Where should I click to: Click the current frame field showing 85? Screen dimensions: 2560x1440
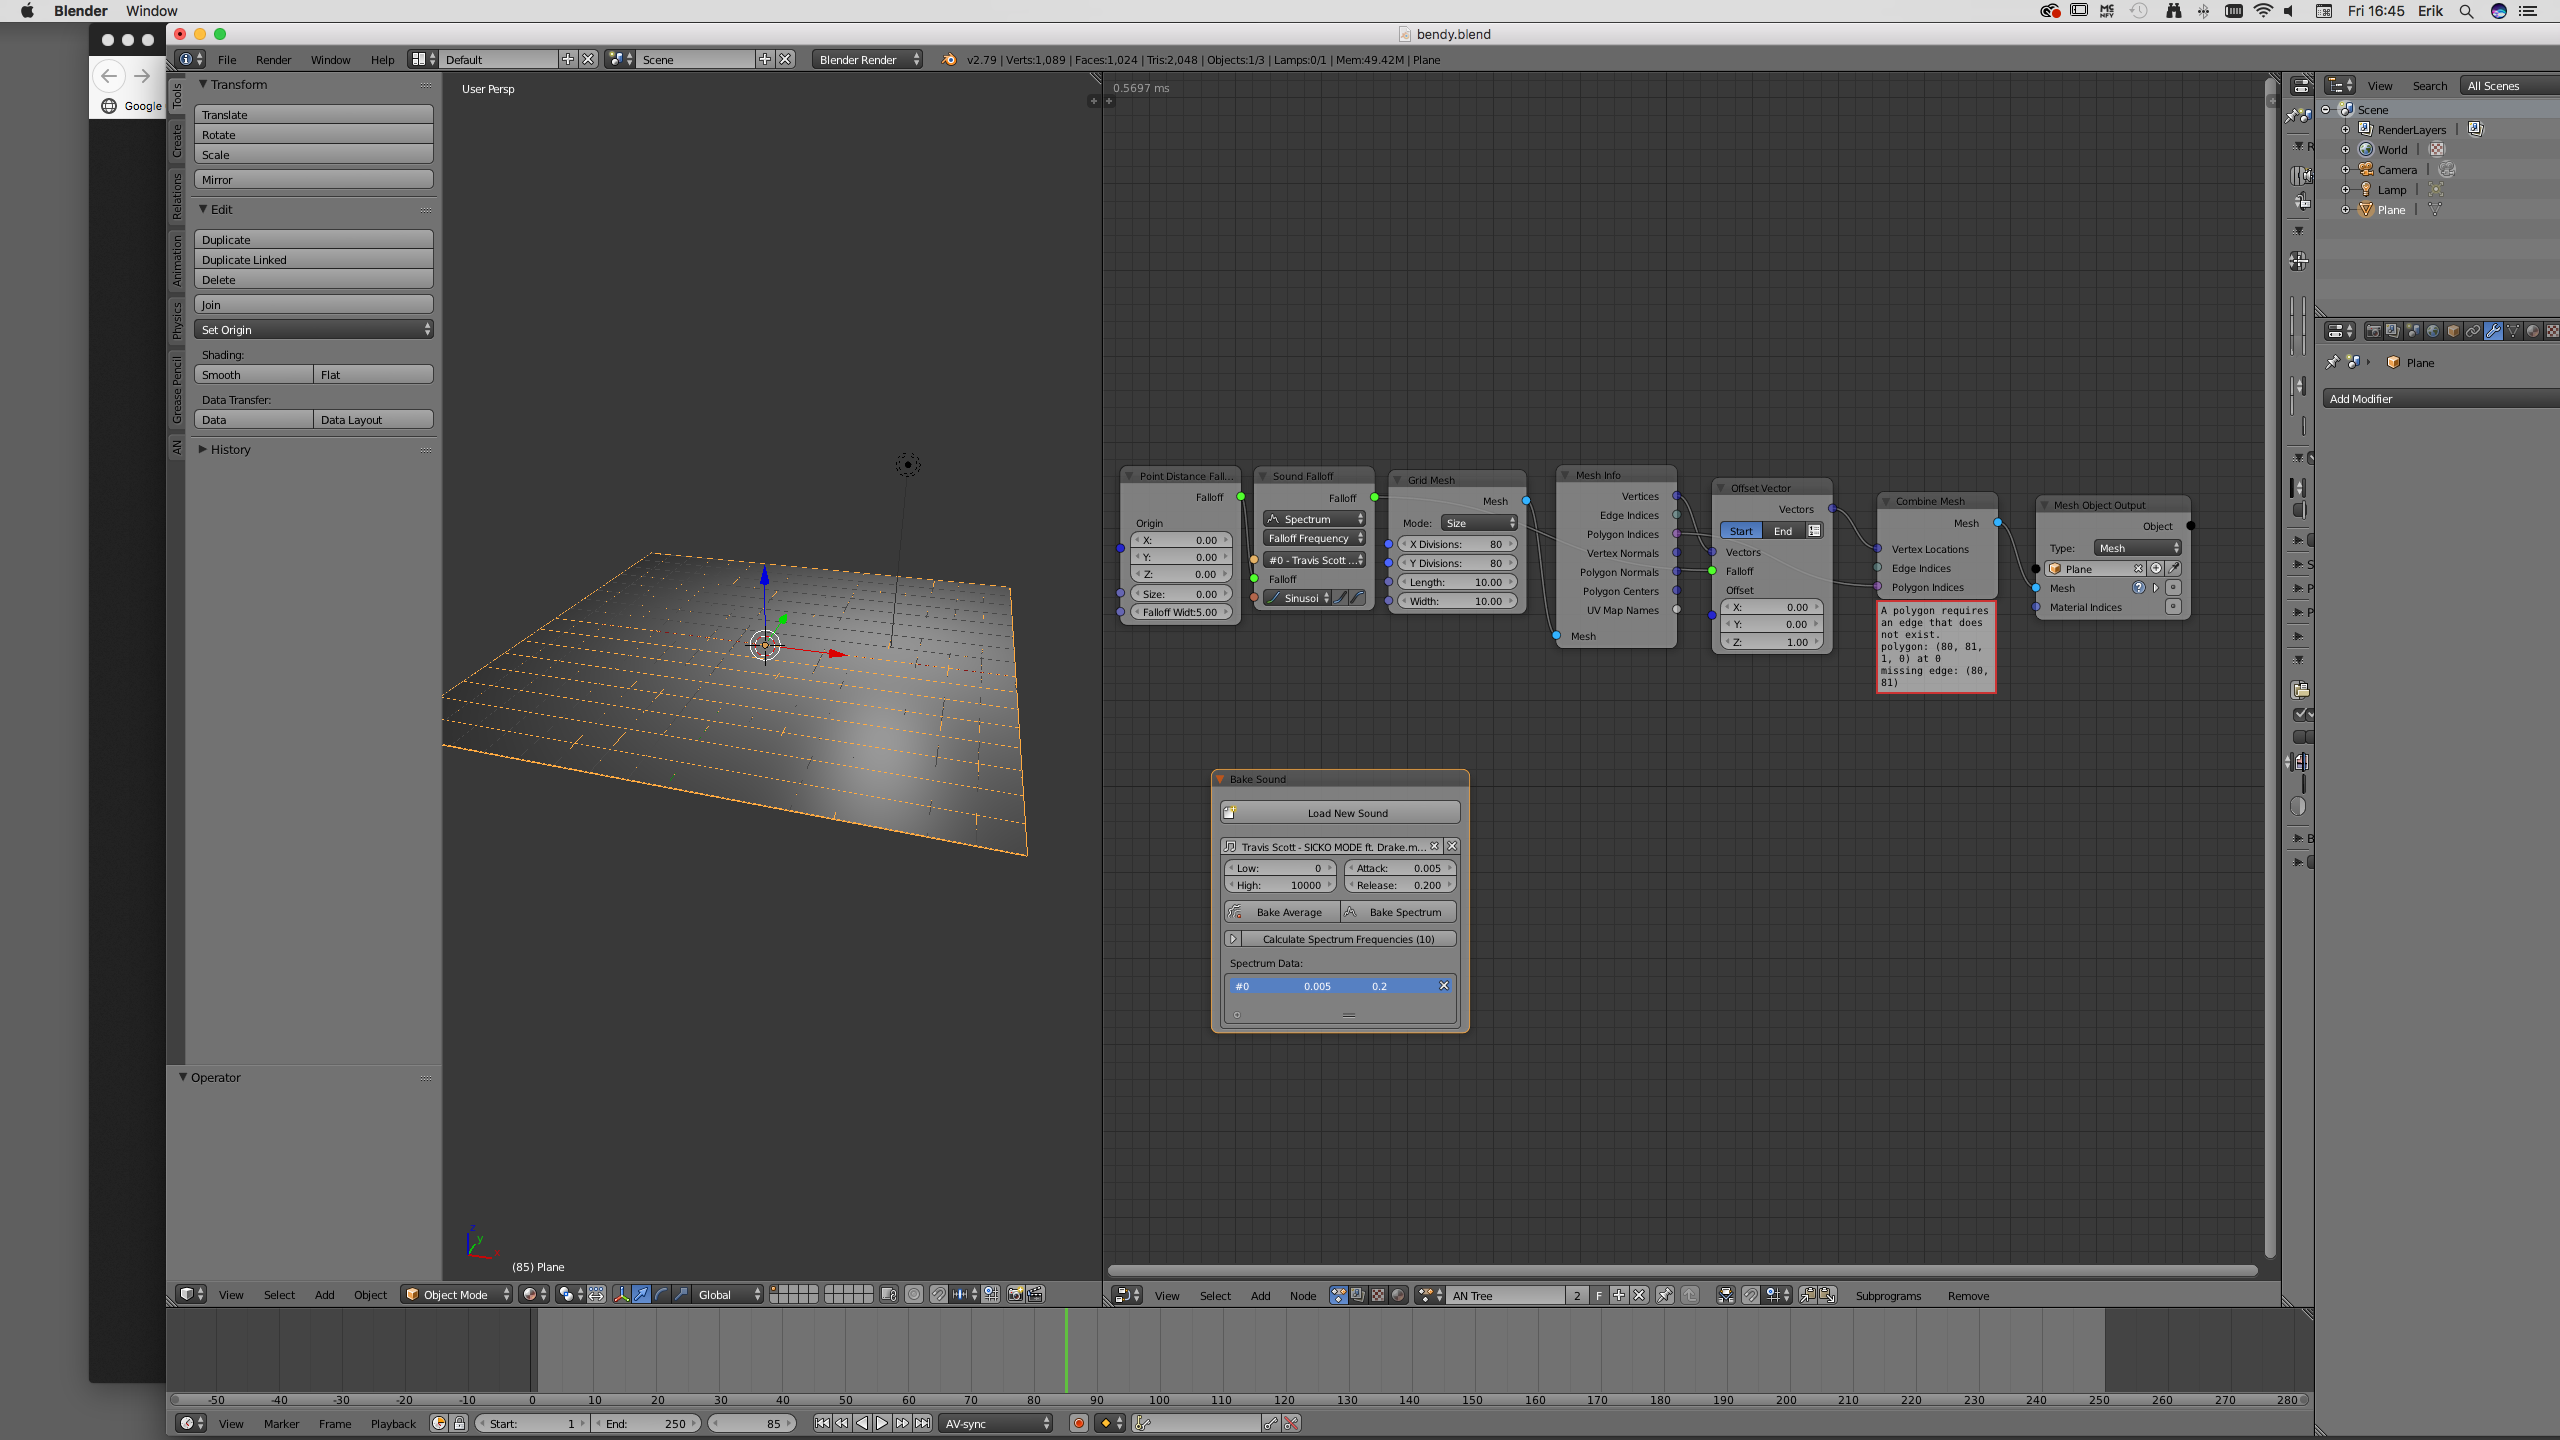[x=752, y=1423]
